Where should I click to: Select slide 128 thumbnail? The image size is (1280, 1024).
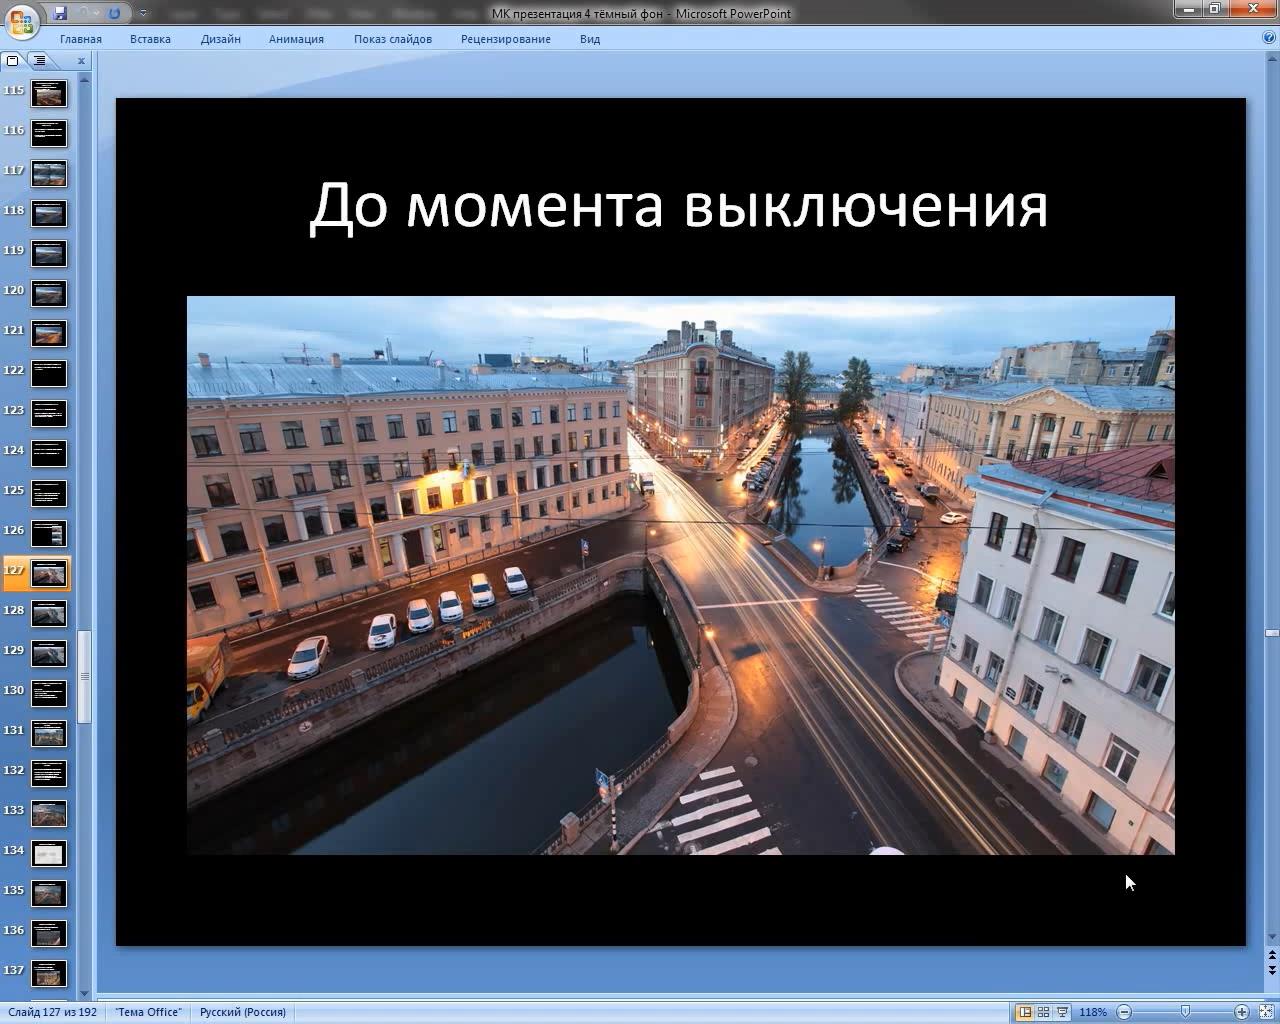pos(49,613)
